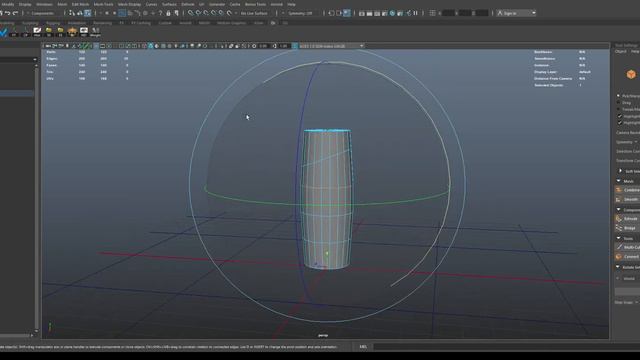Image resolution: width=640 pixels, height=360 pixels.
Task: Expand the Soft Selection section
Action: pos(620,171)
